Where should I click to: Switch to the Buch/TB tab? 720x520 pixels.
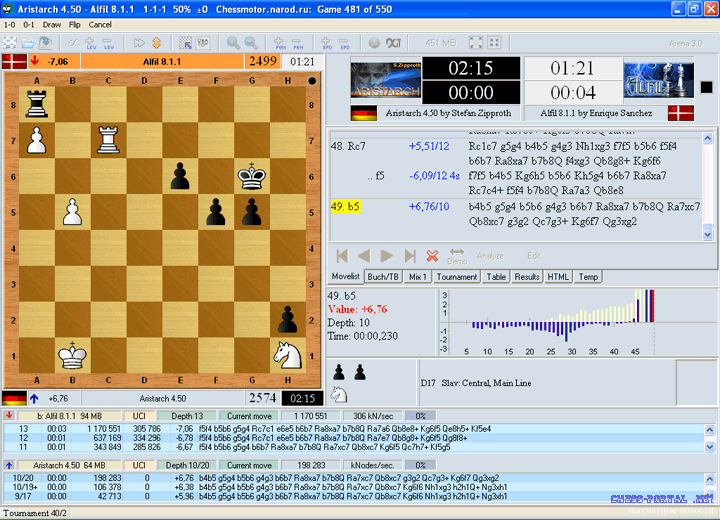pos(383,277)
